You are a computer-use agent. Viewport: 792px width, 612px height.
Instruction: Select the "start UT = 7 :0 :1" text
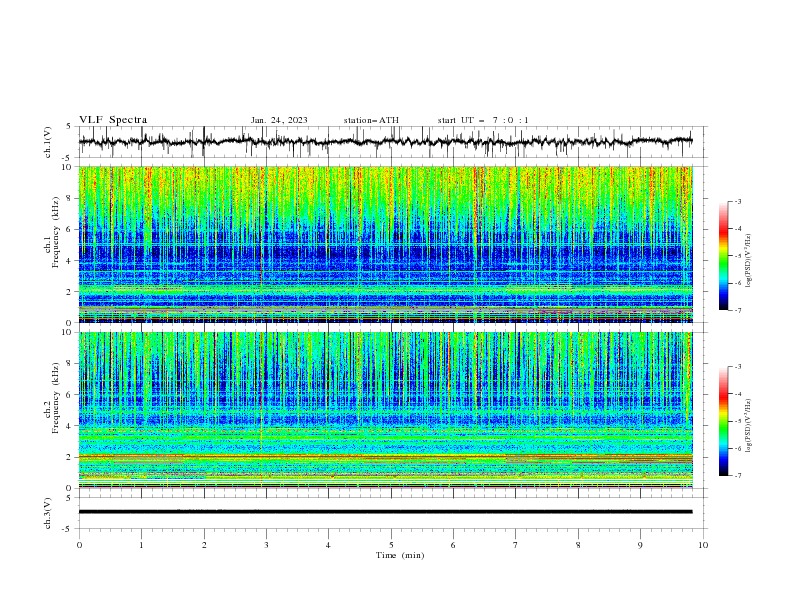coord(483,120)
